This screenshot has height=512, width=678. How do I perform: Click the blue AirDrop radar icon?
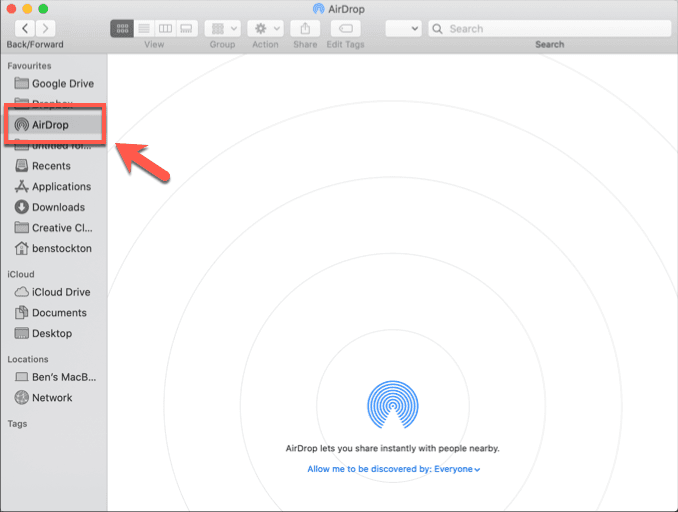393,404
